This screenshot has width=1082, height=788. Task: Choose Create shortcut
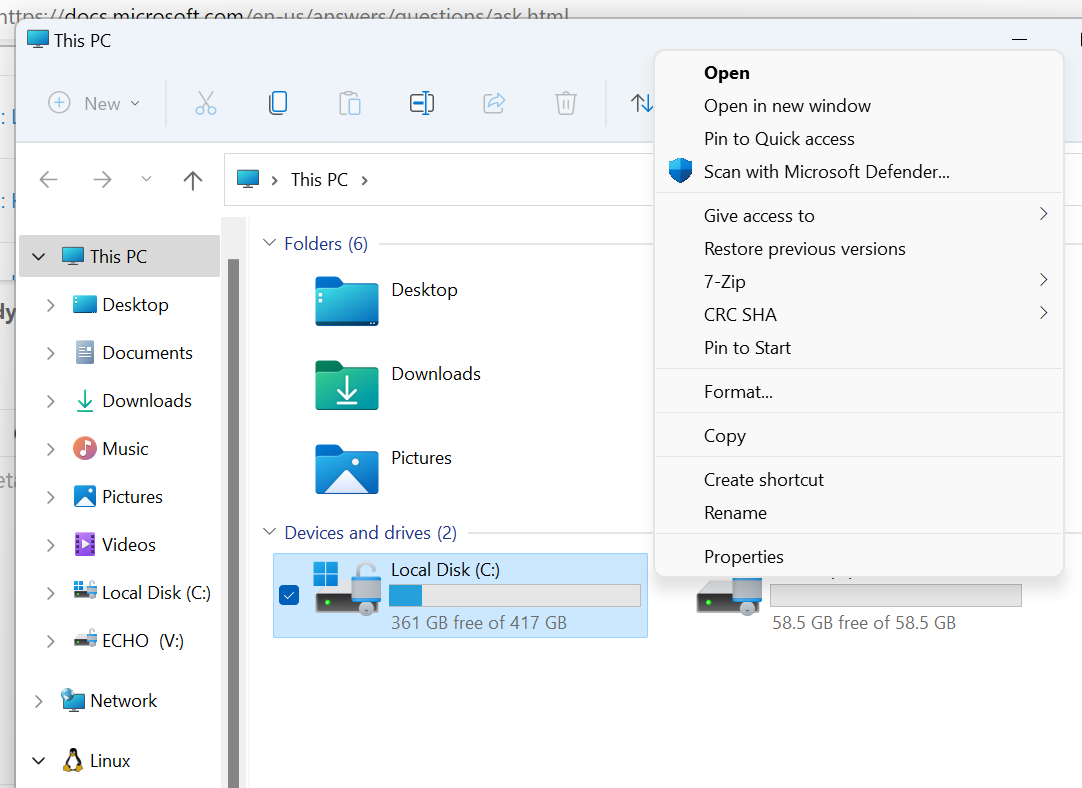pyautogui.click(x=858, y=480)
